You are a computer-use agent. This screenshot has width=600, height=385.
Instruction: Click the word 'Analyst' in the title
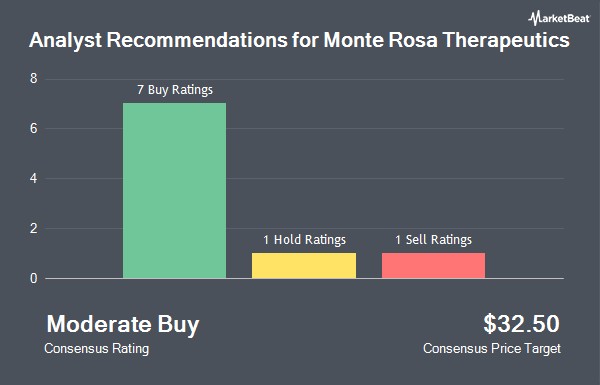pos(65,41)
